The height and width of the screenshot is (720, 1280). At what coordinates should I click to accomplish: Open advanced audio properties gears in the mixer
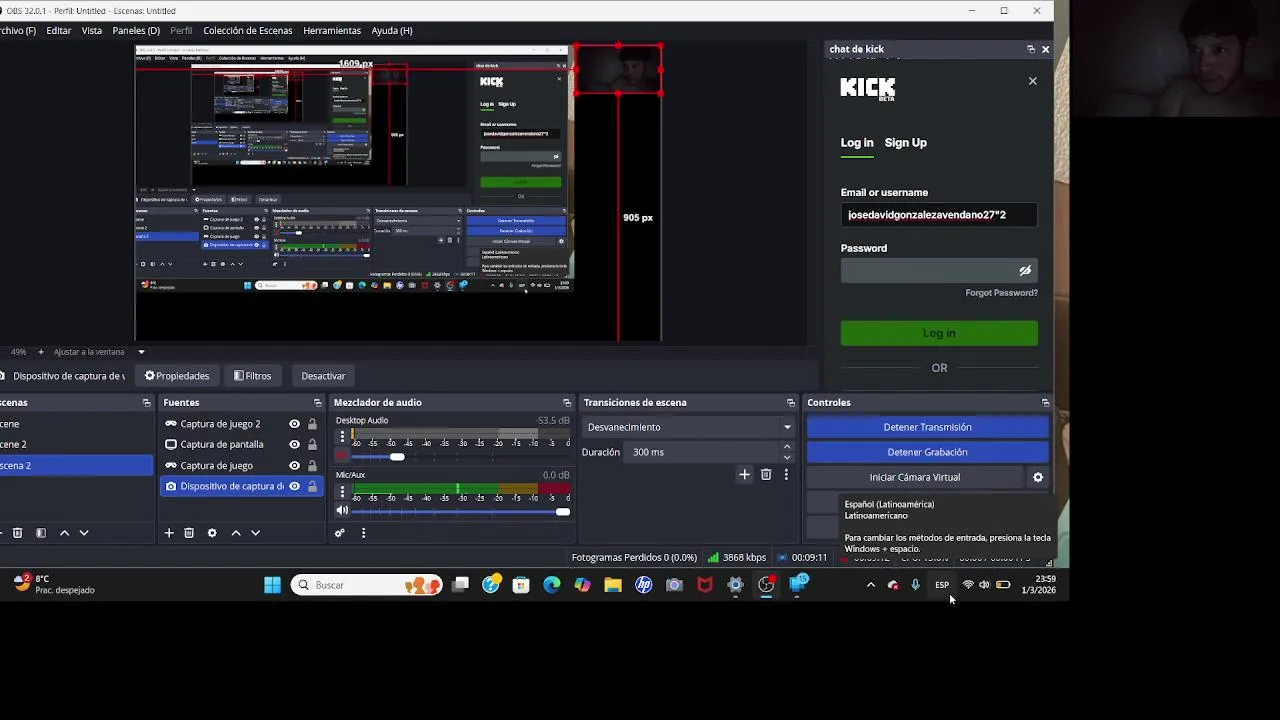click(340, 533)
